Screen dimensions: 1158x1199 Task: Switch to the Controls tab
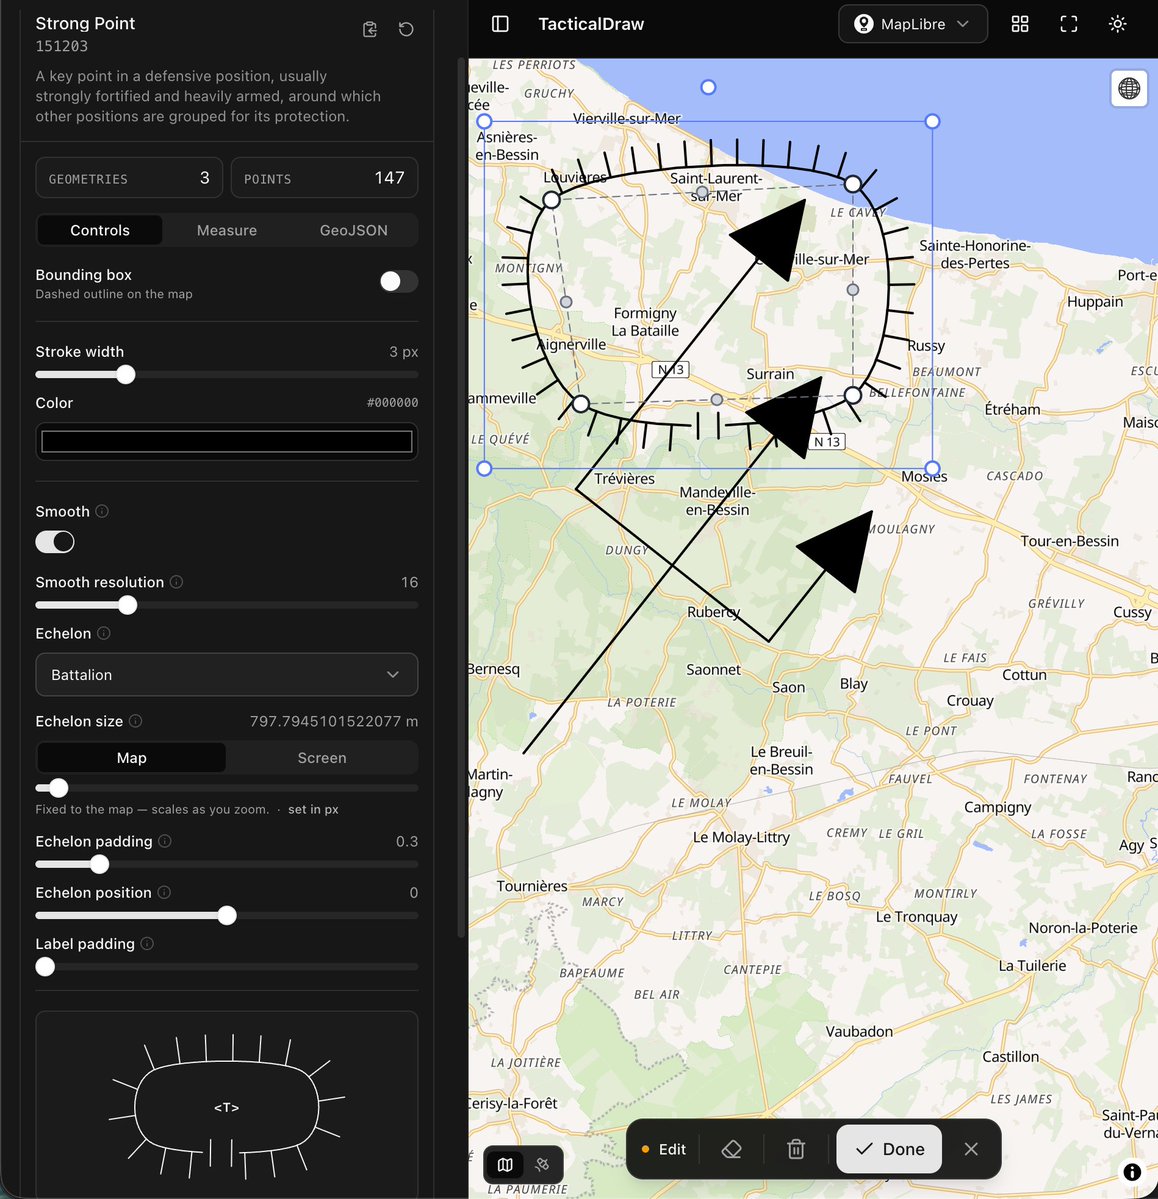pos(100,230)
